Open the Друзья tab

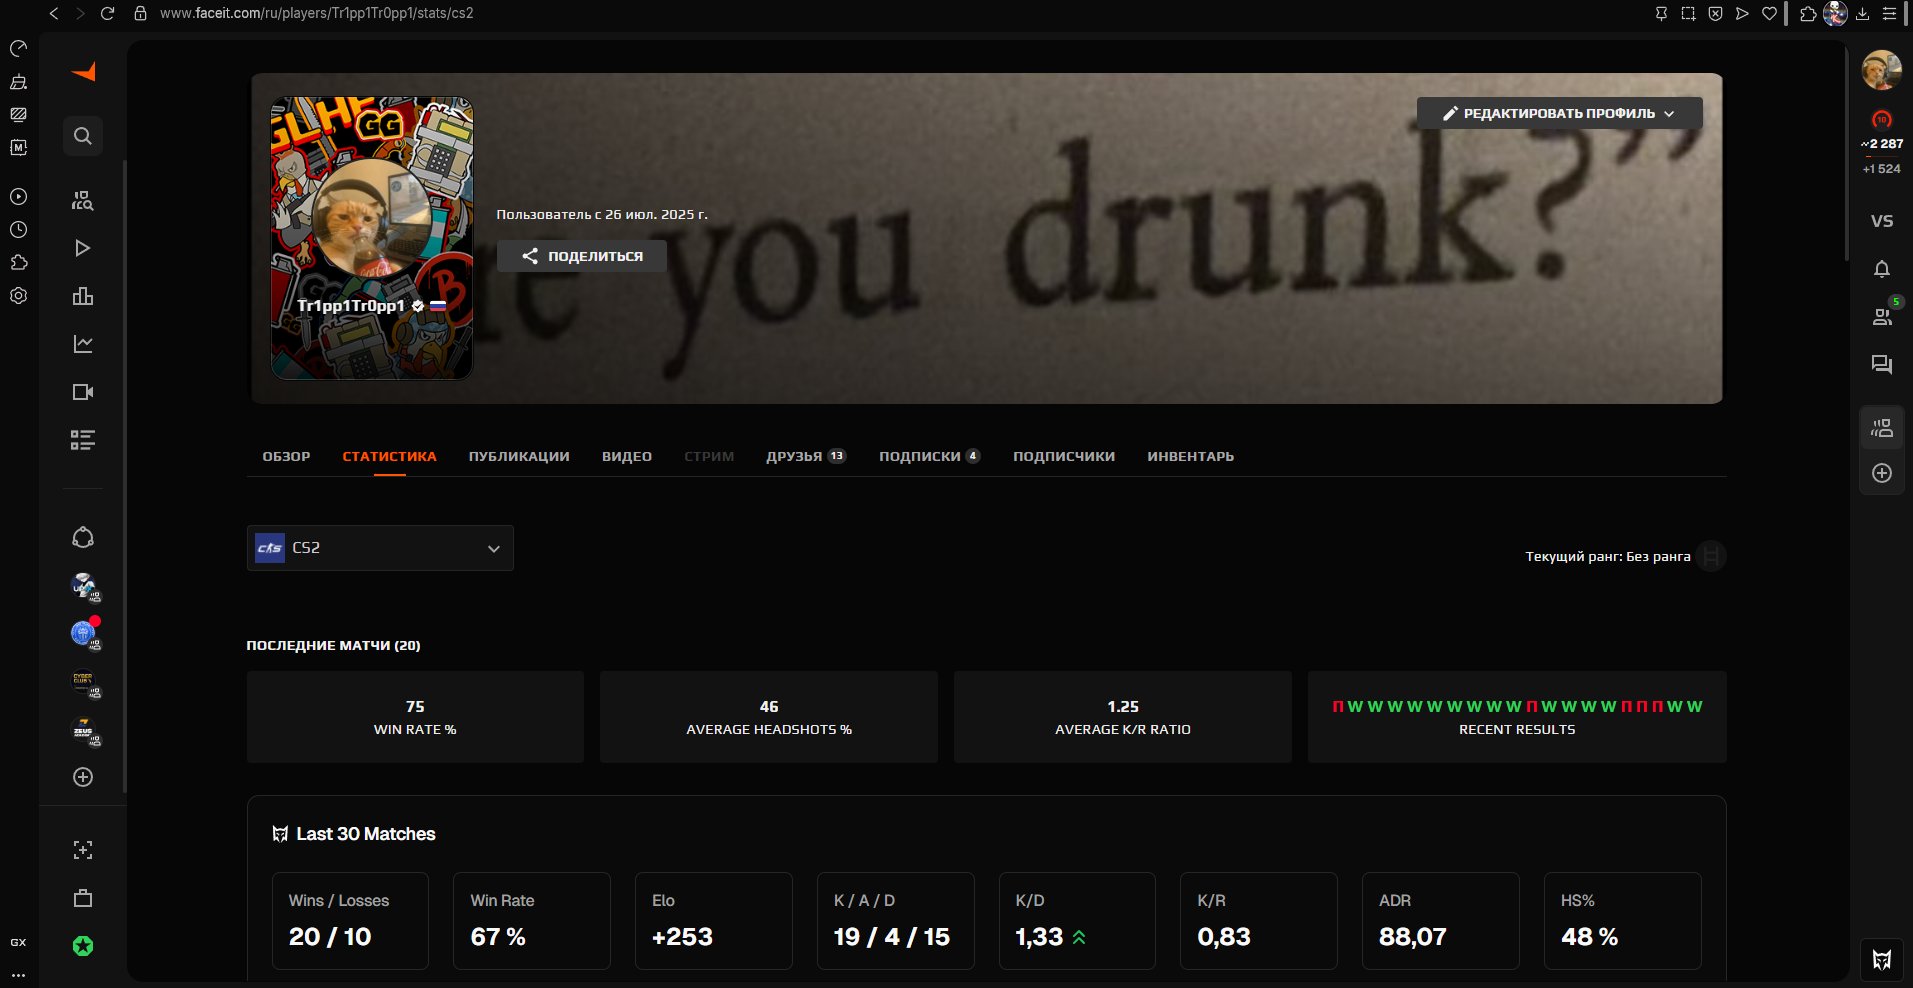click(x=804, y=456)
